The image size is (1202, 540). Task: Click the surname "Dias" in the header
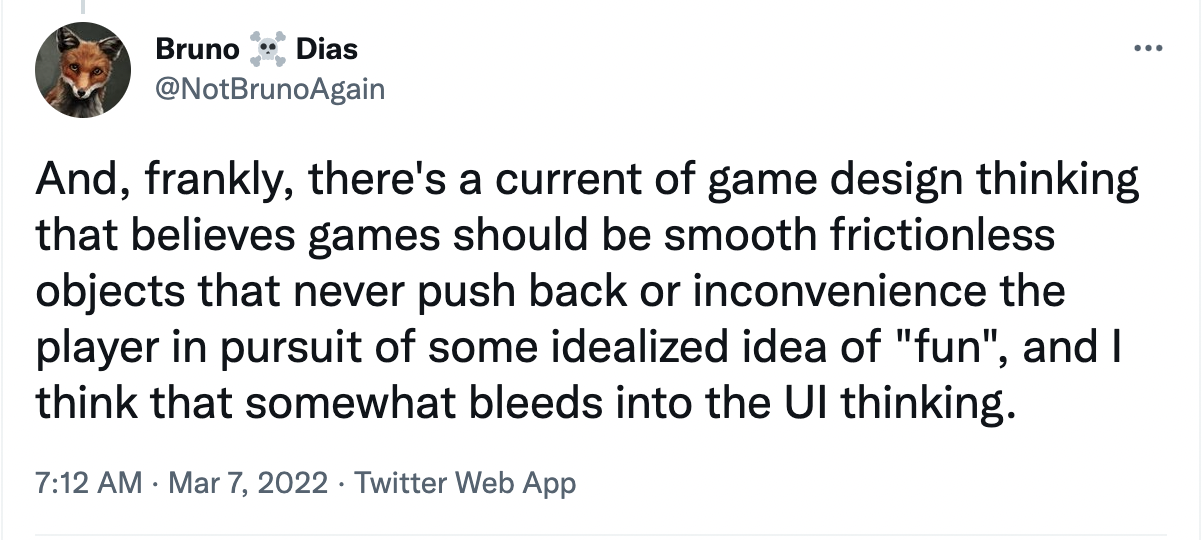click(328, 49)
